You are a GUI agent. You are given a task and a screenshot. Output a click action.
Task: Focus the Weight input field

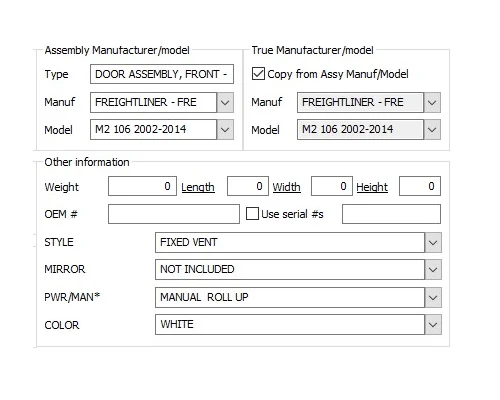point(142,186)
